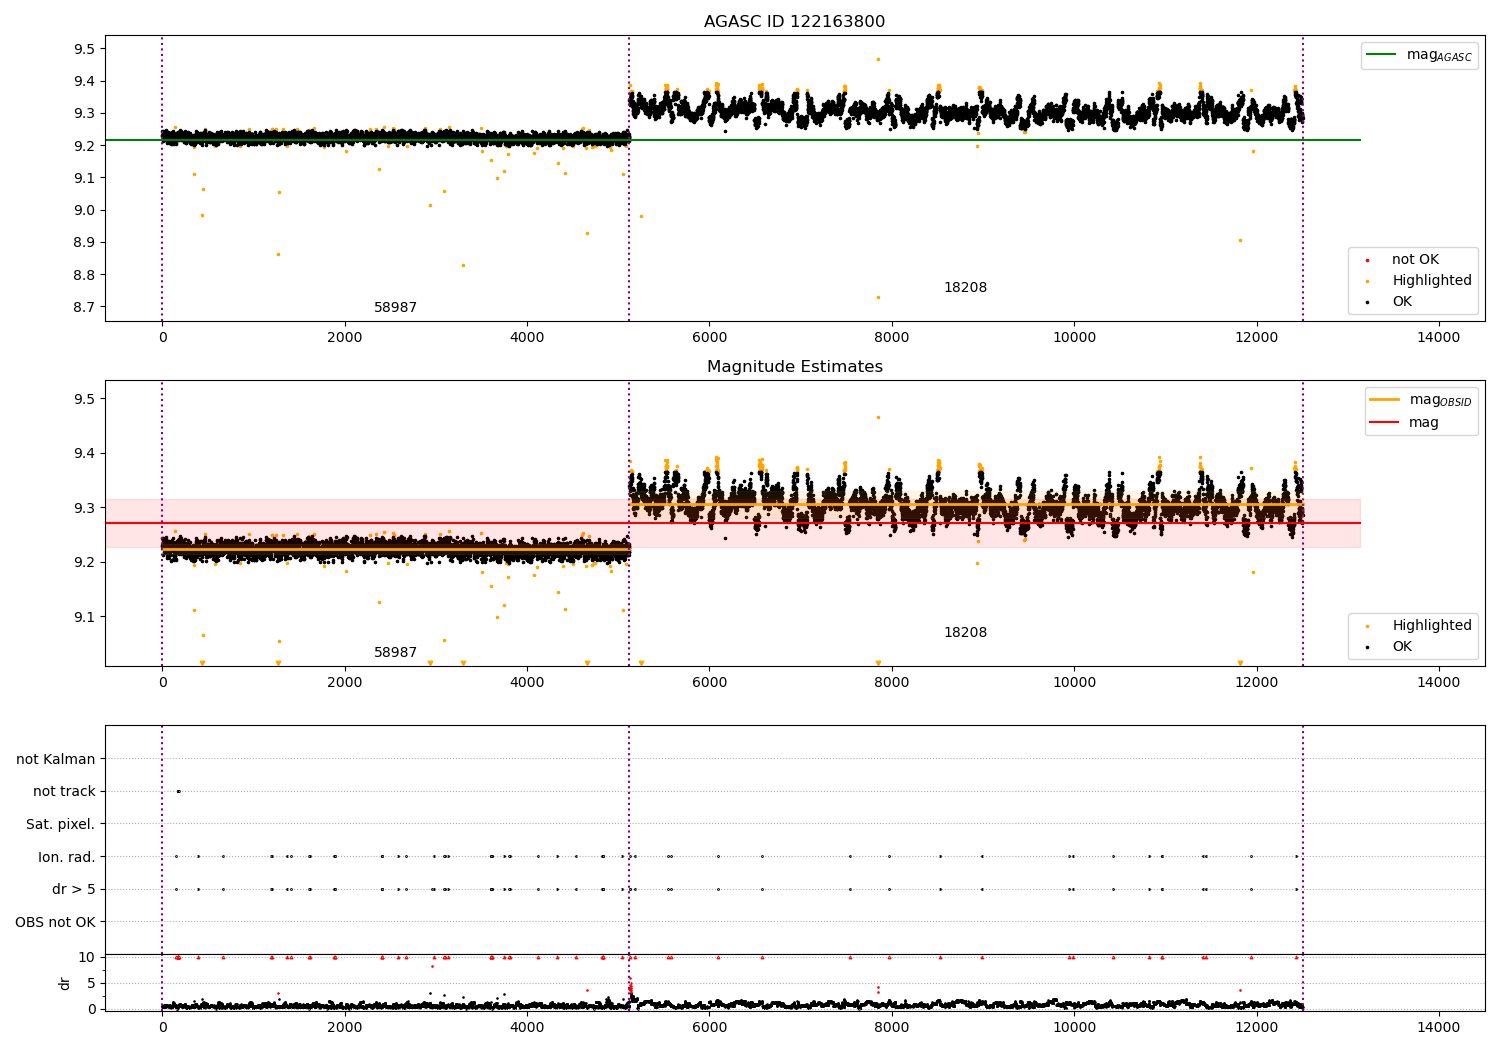Click "58987" in the Magnitude Estimates plot
This screenshot has height=1050, width=1500.
point(395,653)
